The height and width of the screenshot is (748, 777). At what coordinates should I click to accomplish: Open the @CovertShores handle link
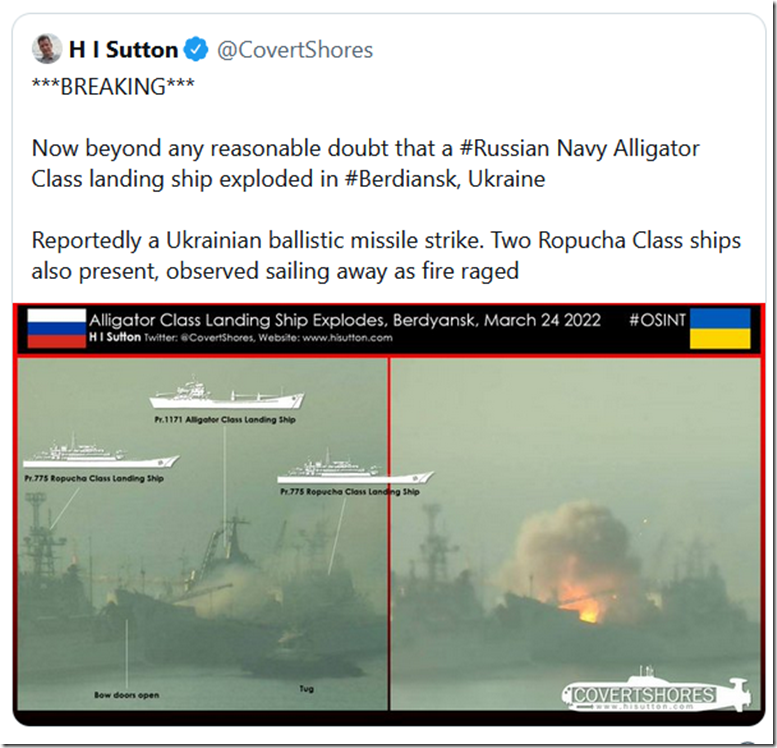click(295, 50)
